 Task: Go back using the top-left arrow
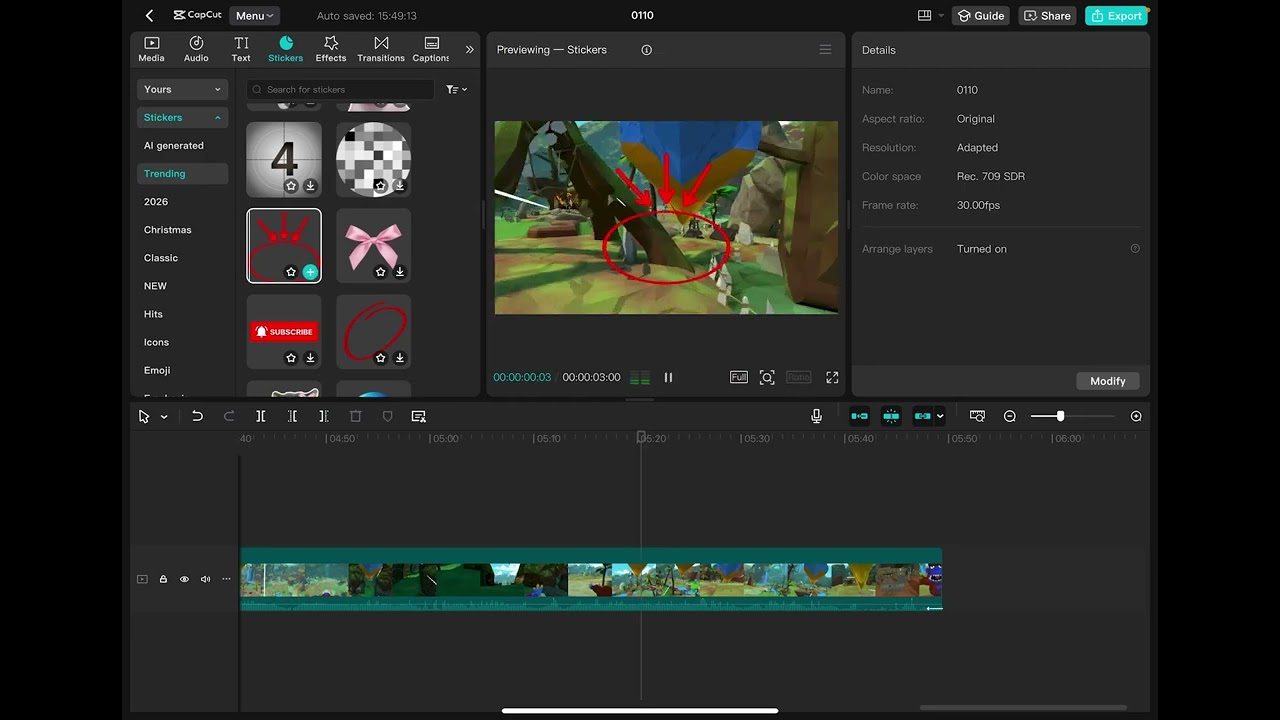click(149, 16)
